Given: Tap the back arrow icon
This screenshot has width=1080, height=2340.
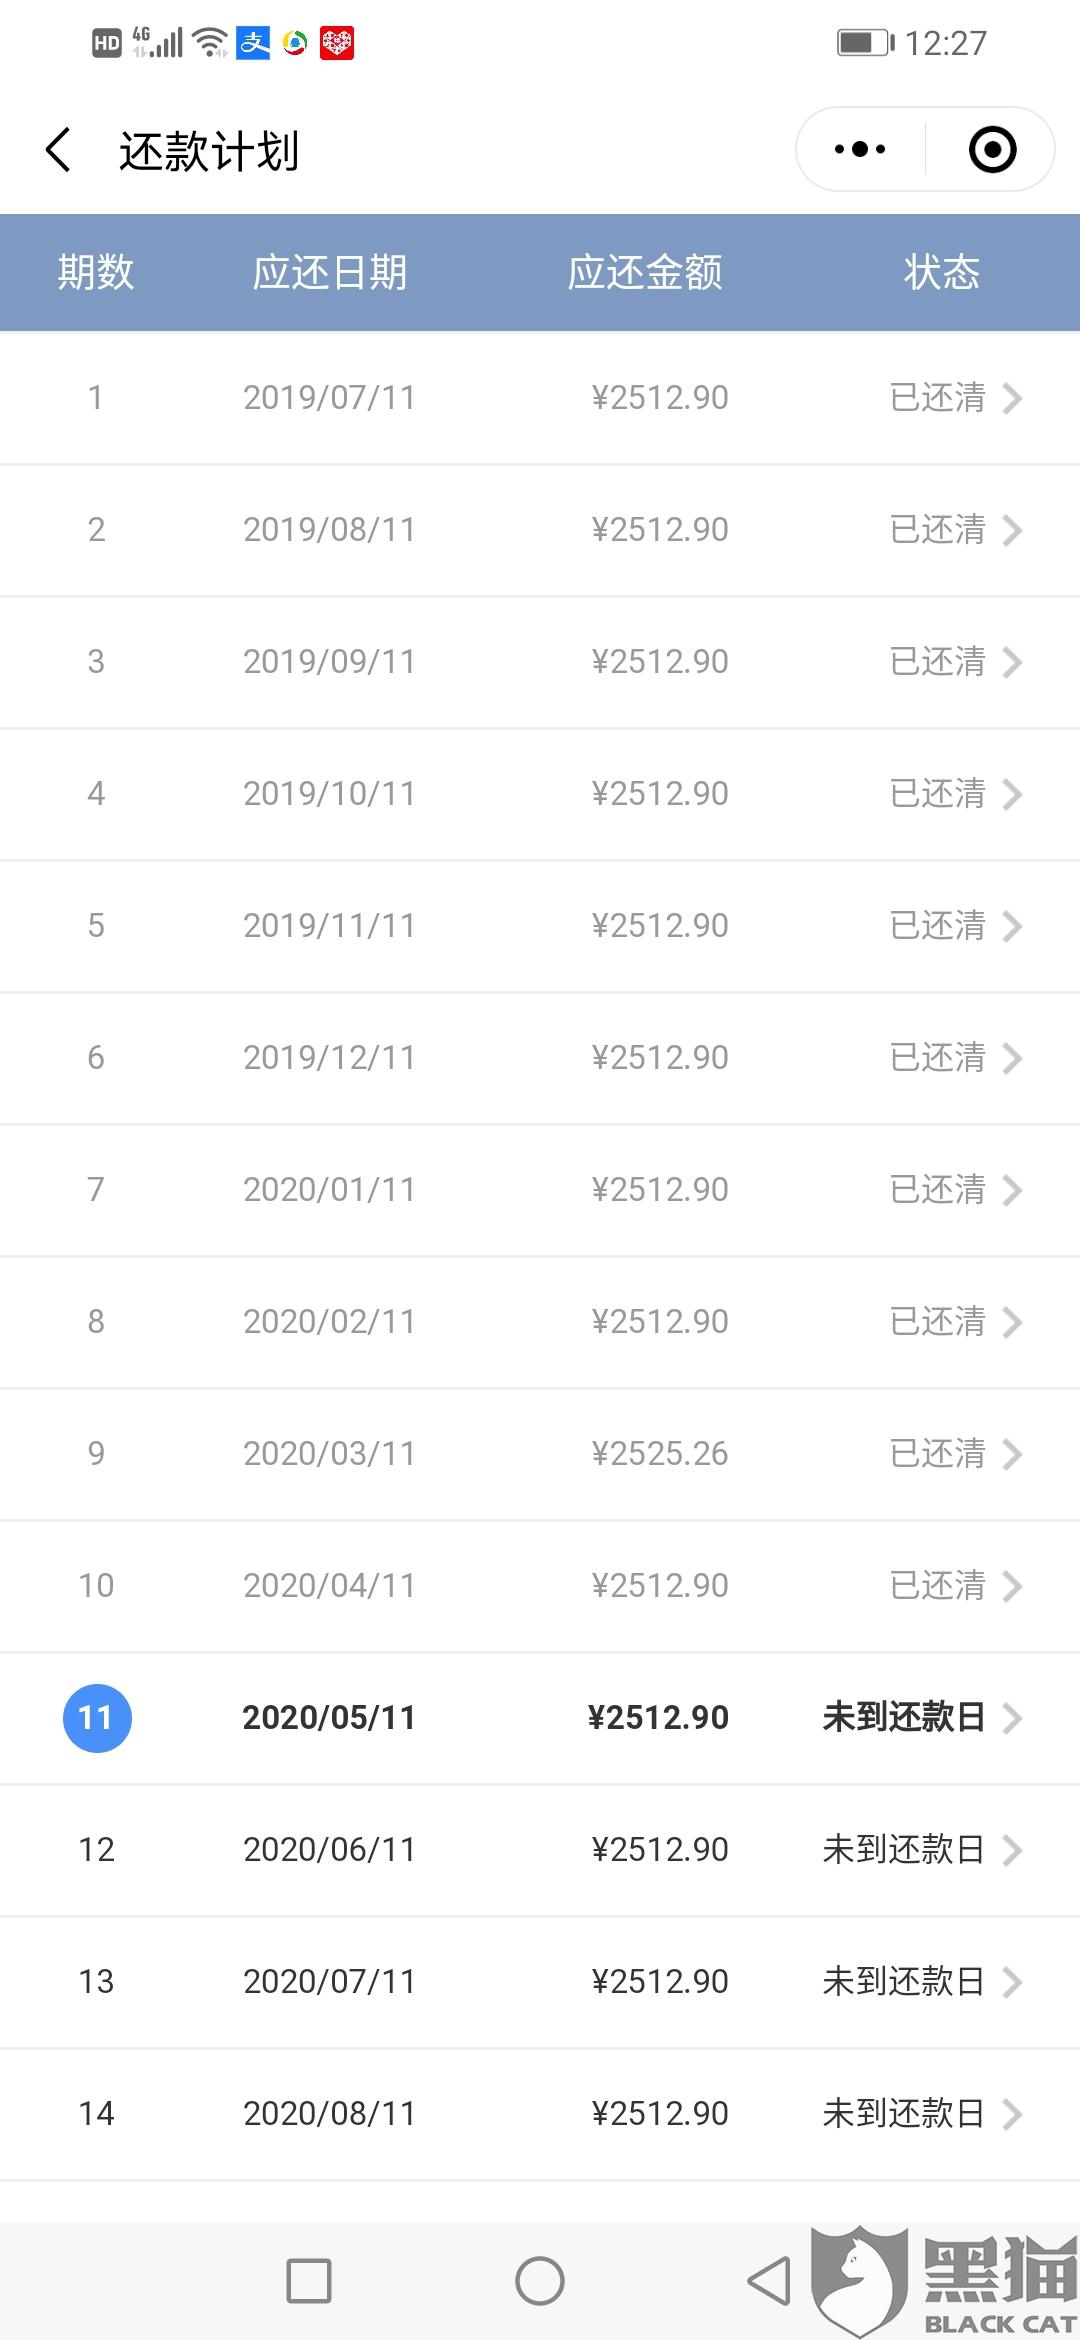Looking at the screenshot, I should 59,150.
